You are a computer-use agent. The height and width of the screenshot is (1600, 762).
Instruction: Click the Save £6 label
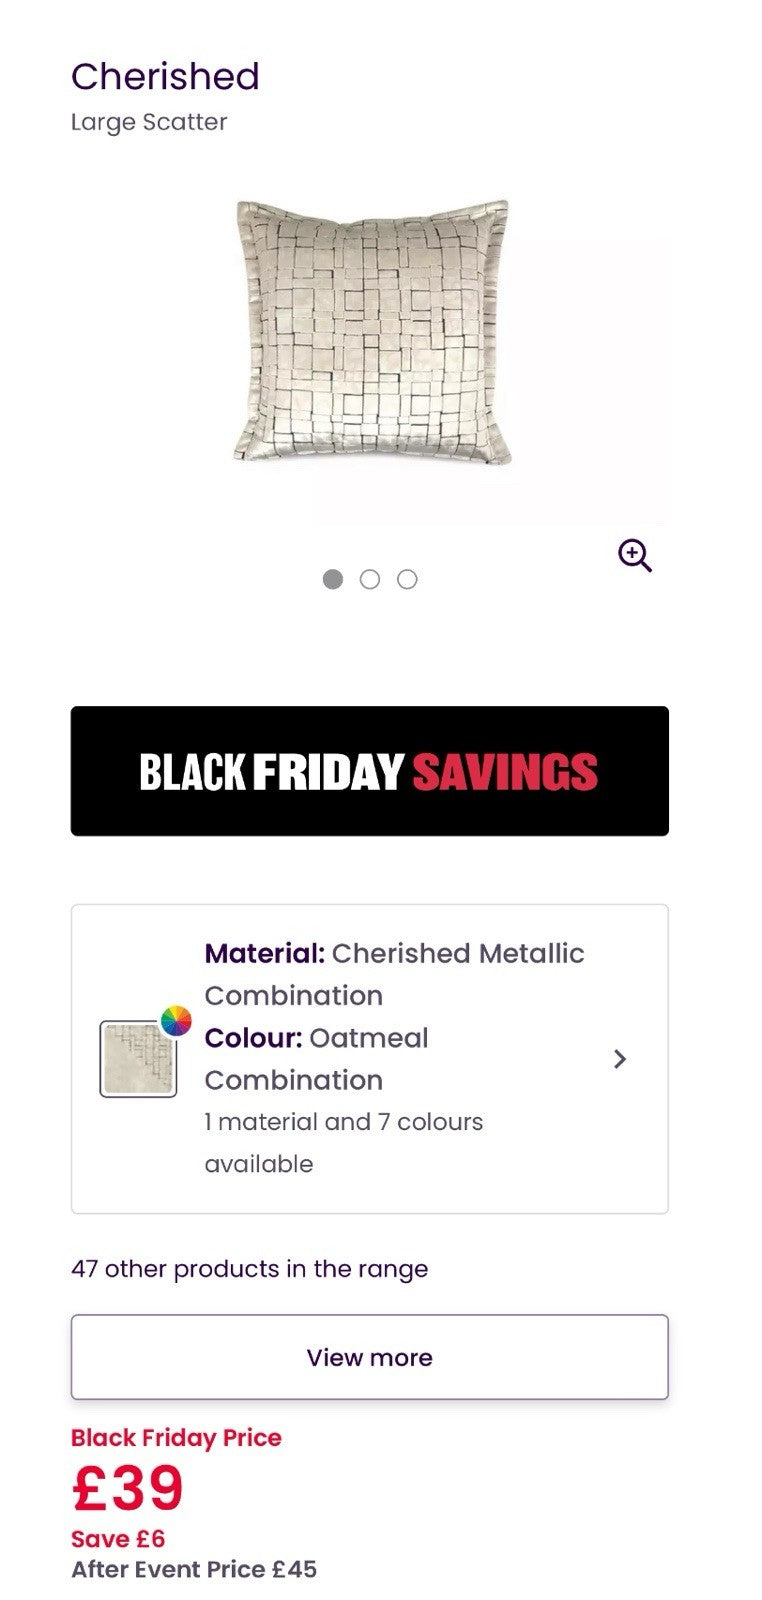118,1539
